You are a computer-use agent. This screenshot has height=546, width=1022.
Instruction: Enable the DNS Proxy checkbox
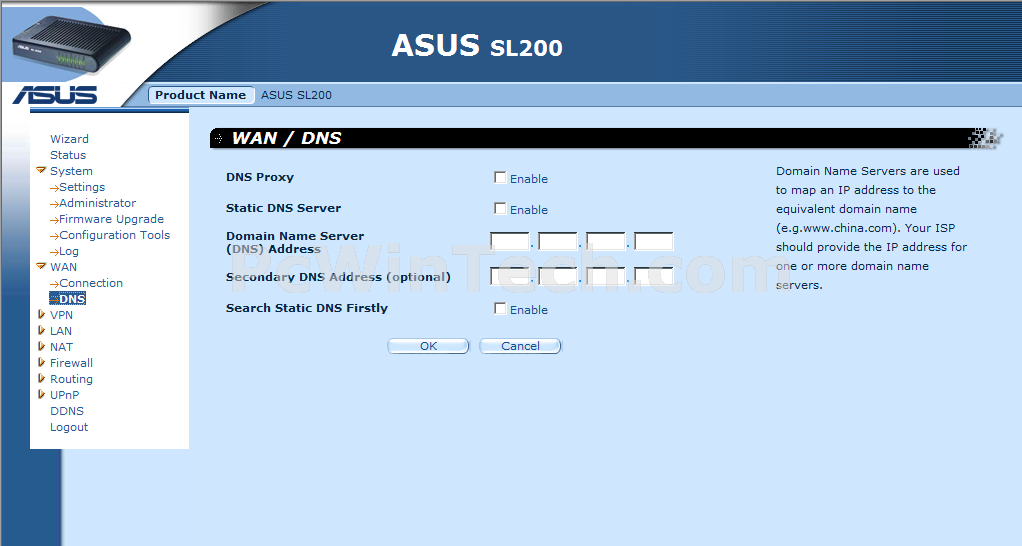(500, 177)
